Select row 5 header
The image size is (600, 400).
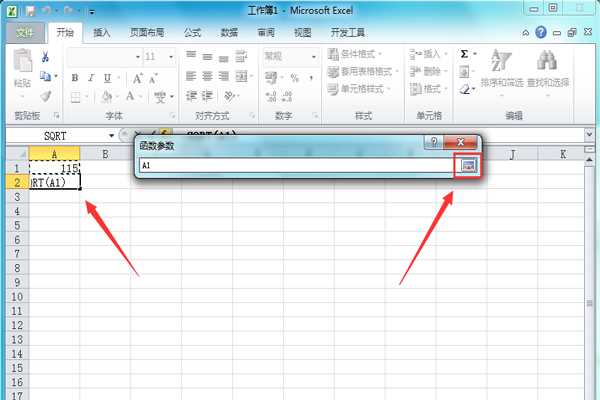point(17,225)
